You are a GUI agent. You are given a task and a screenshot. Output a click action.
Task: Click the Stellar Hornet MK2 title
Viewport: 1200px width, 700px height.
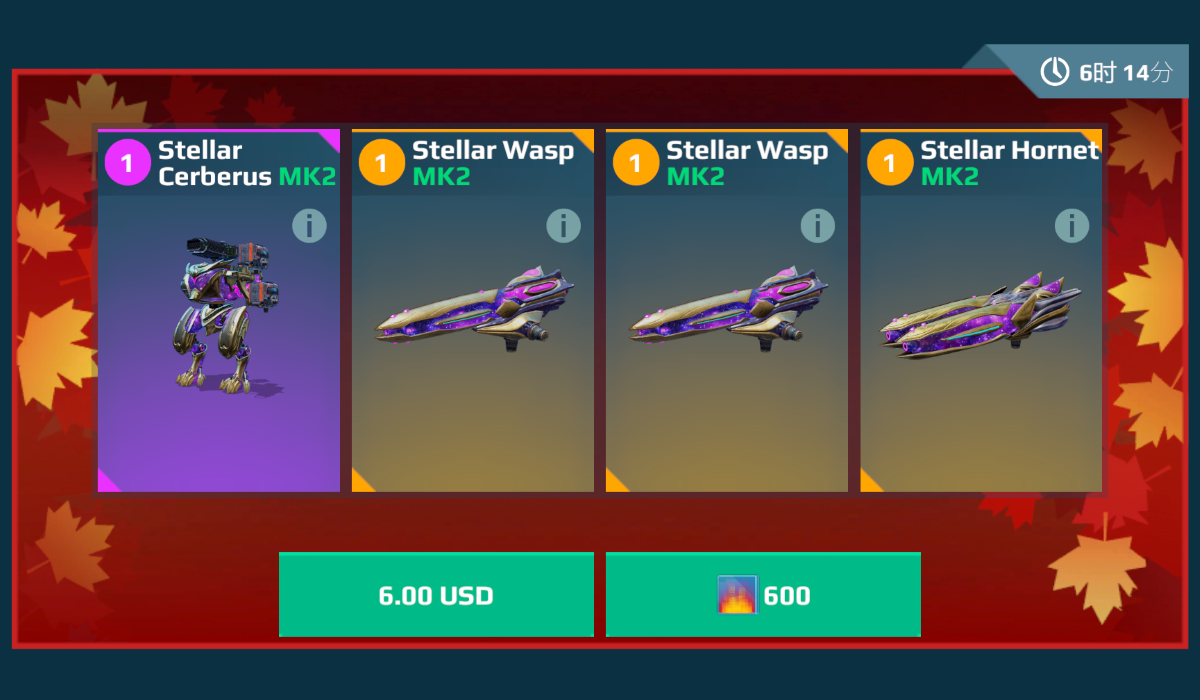(1010, 164)
